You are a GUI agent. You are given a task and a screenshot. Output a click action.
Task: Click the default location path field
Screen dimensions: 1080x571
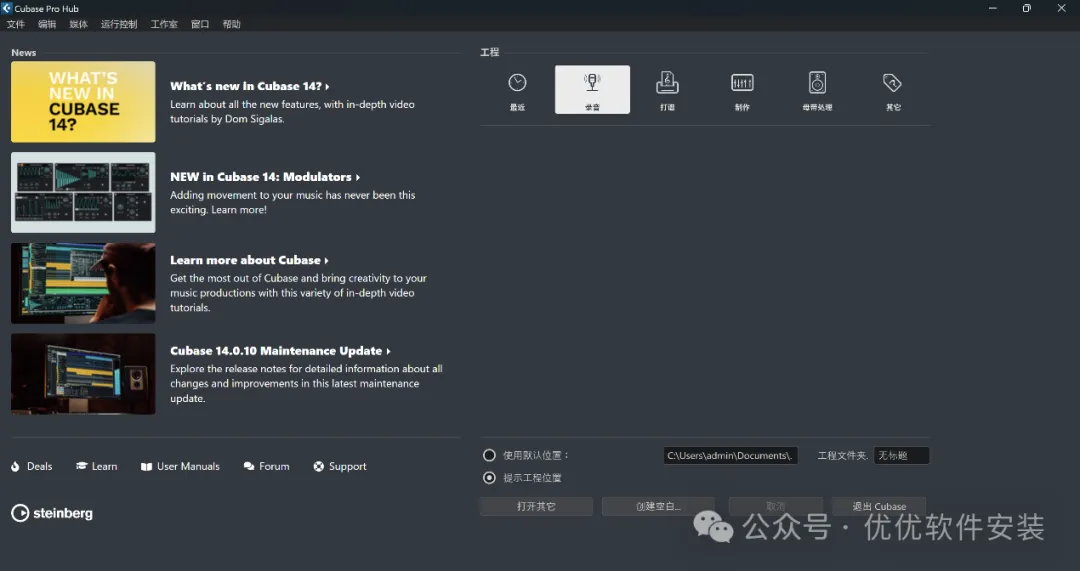coord(730,455)
